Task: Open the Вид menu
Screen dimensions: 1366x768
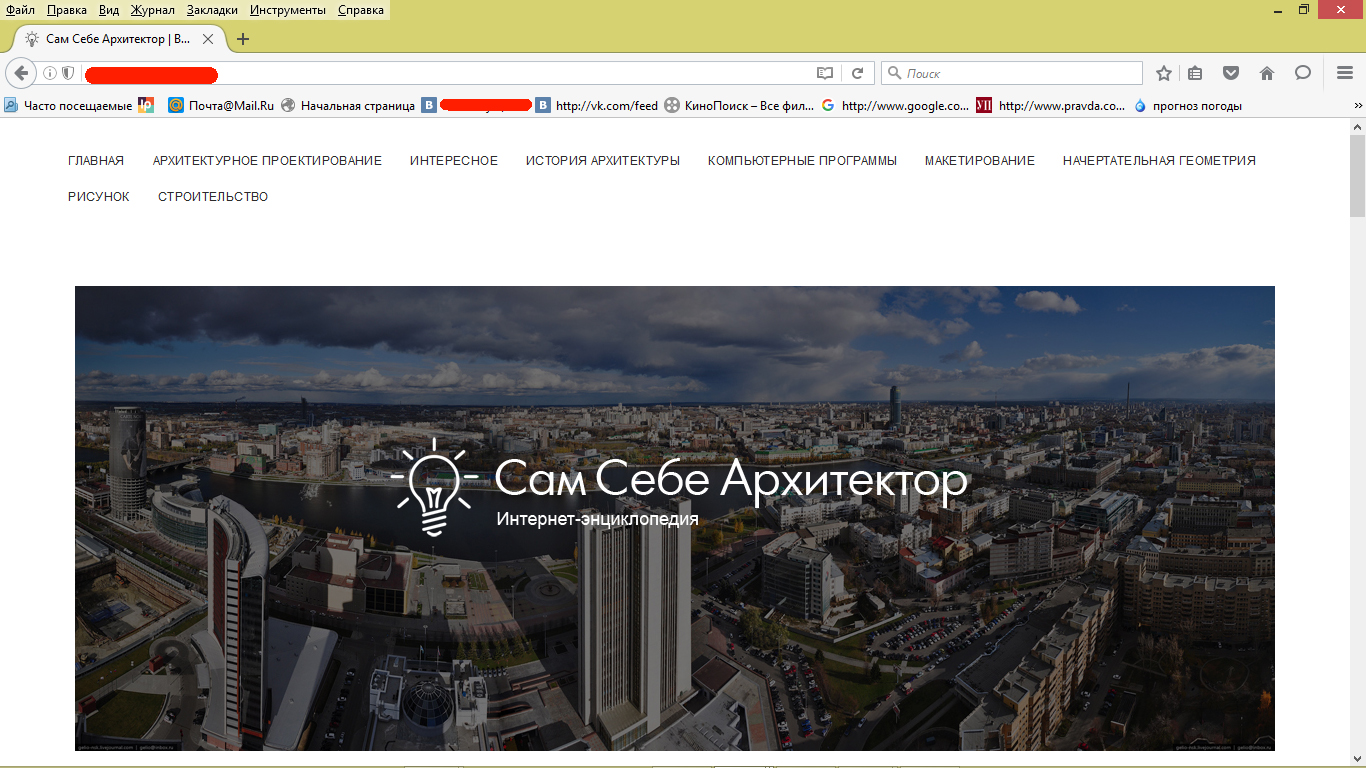Action: [x=109, y=10]
